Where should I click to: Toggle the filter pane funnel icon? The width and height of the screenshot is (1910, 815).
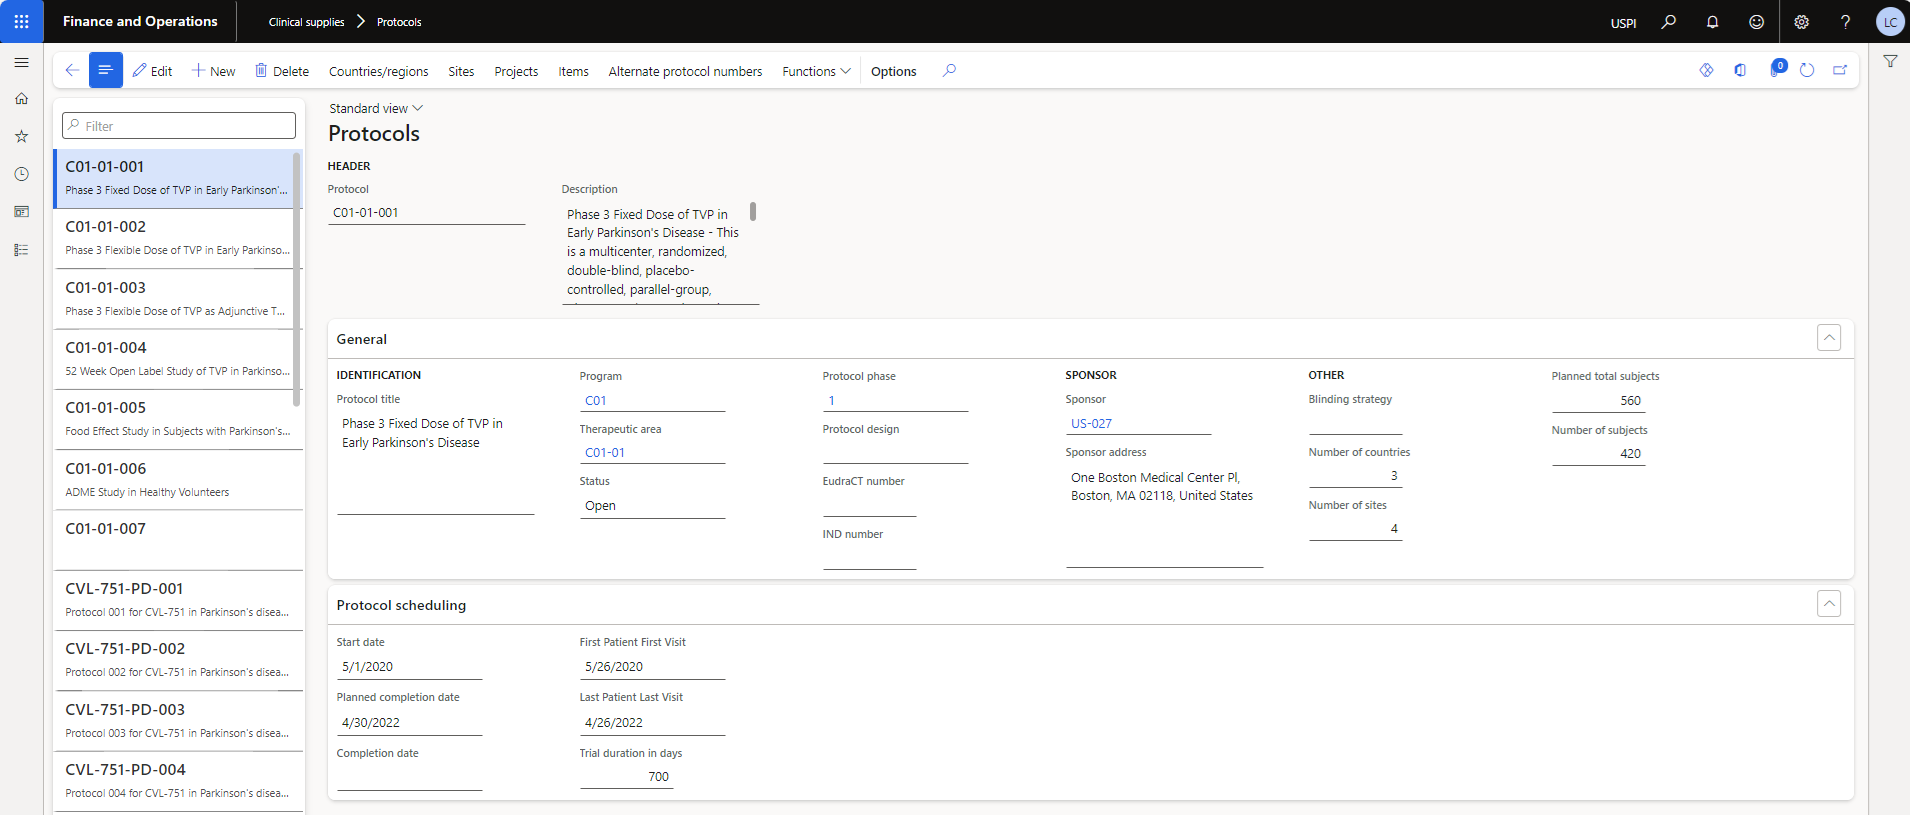pos(1890,62)
